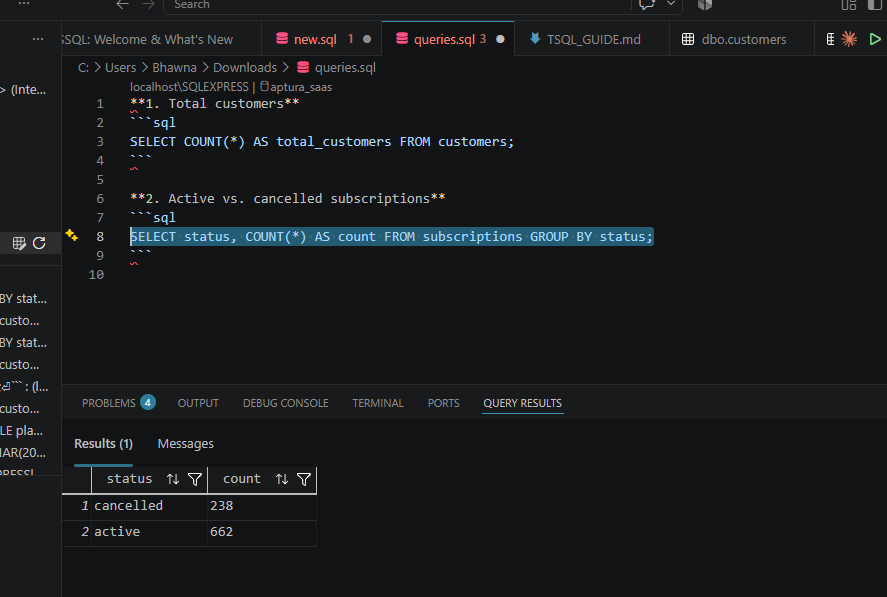Click the '**1. Total customers**' line

tap(214, 104)
